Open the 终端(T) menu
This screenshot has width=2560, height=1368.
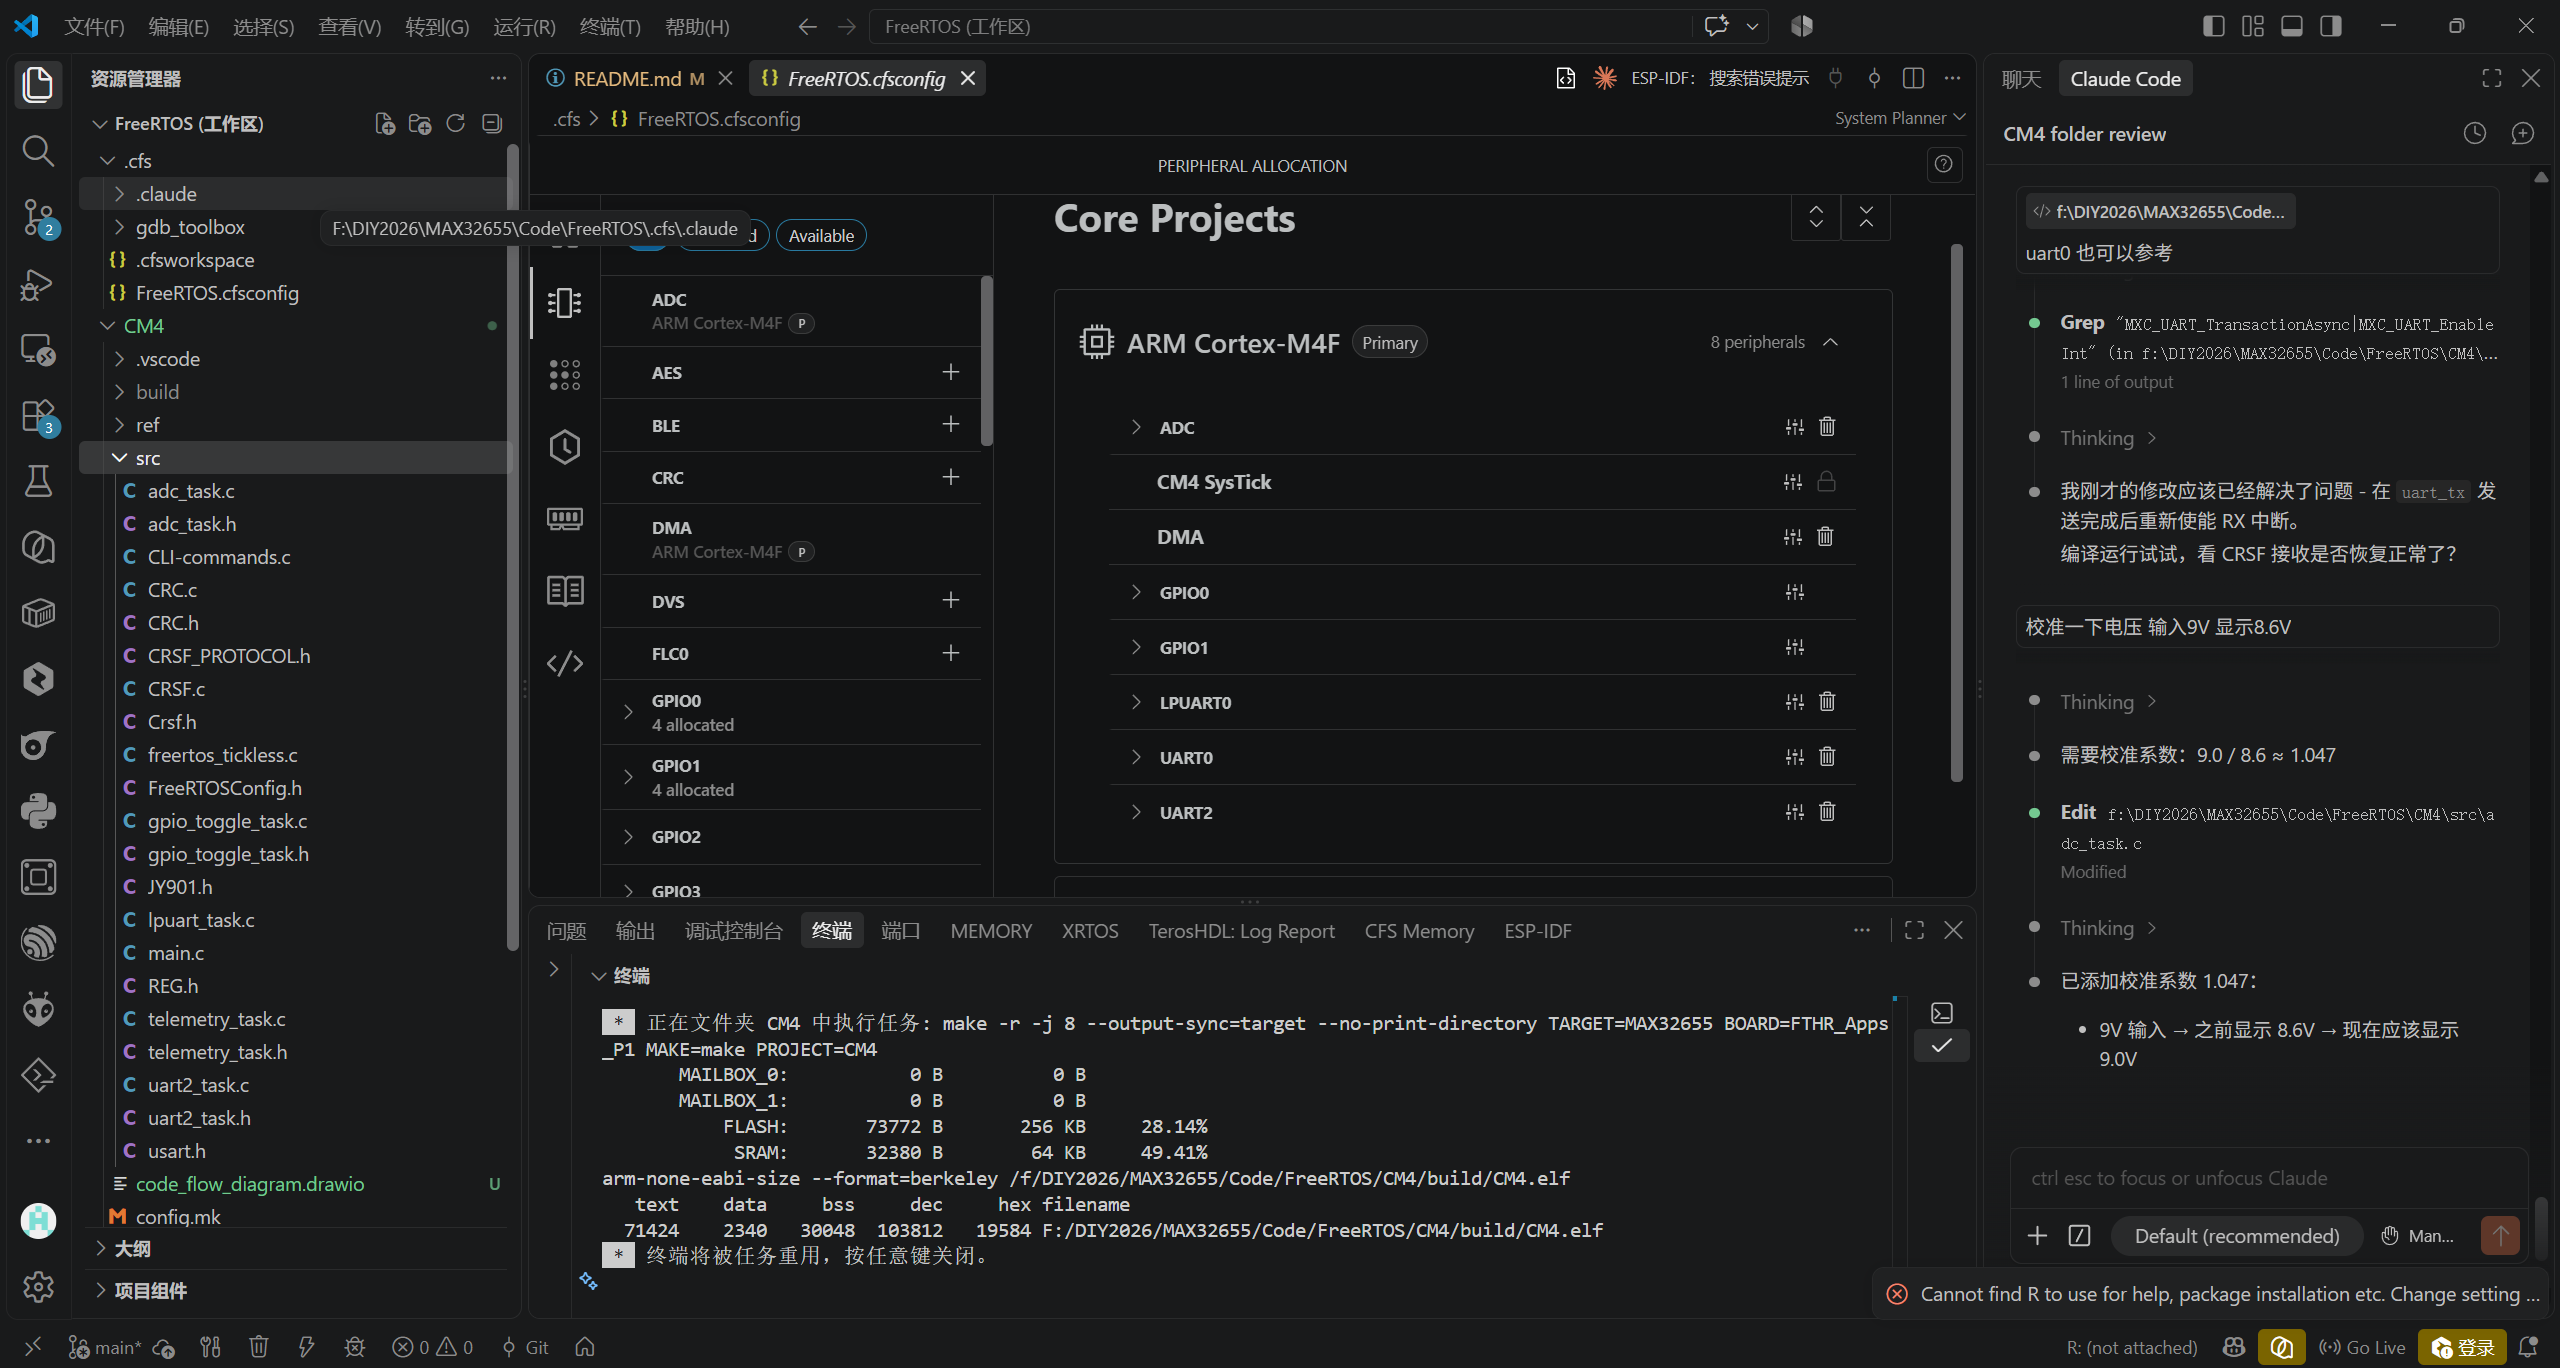click(610, 26)
